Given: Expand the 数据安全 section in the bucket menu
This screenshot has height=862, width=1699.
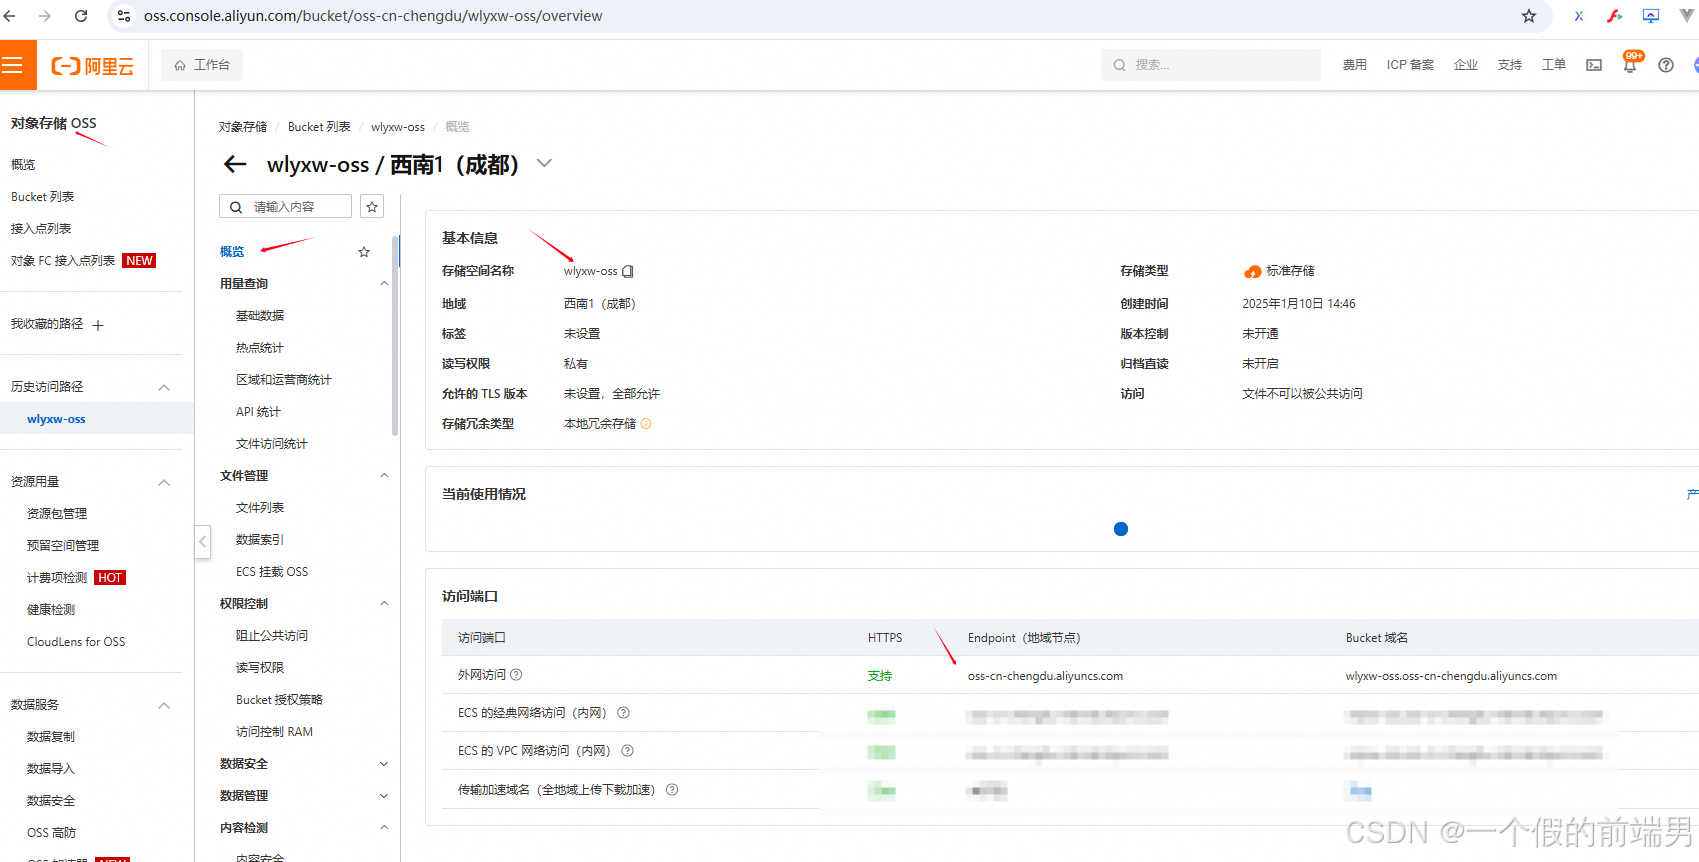Looking at the screenshot, I should pos(384,764).
